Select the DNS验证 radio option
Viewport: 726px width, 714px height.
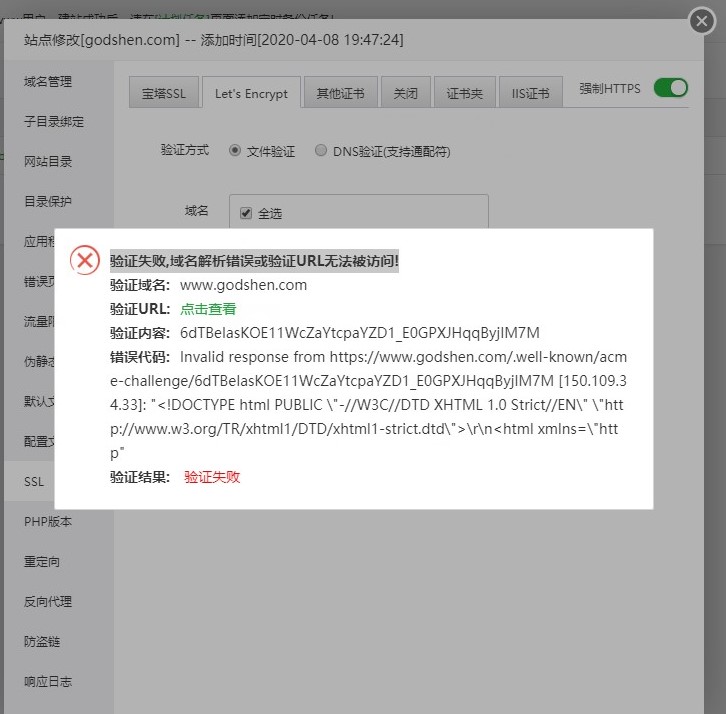click(320, 150)
